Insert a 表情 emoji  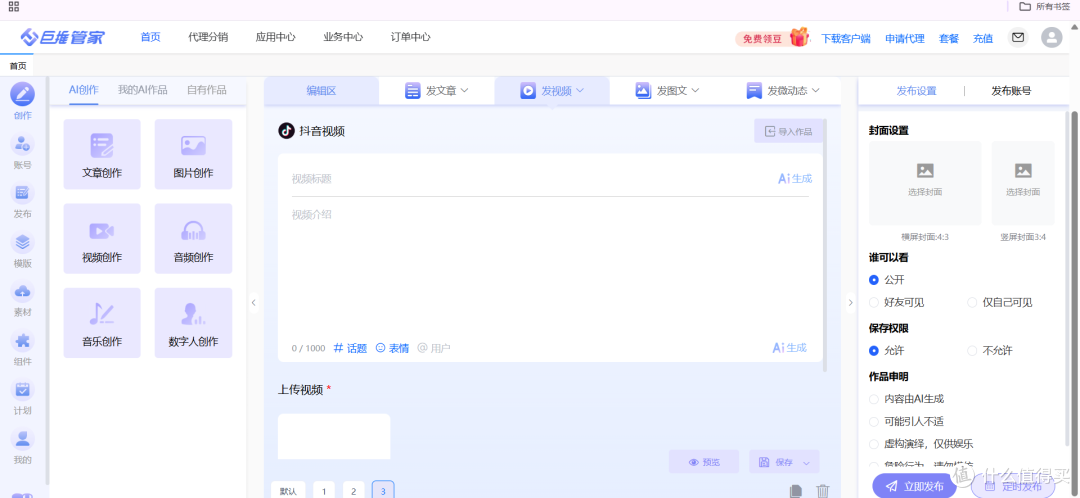[392, 348]
